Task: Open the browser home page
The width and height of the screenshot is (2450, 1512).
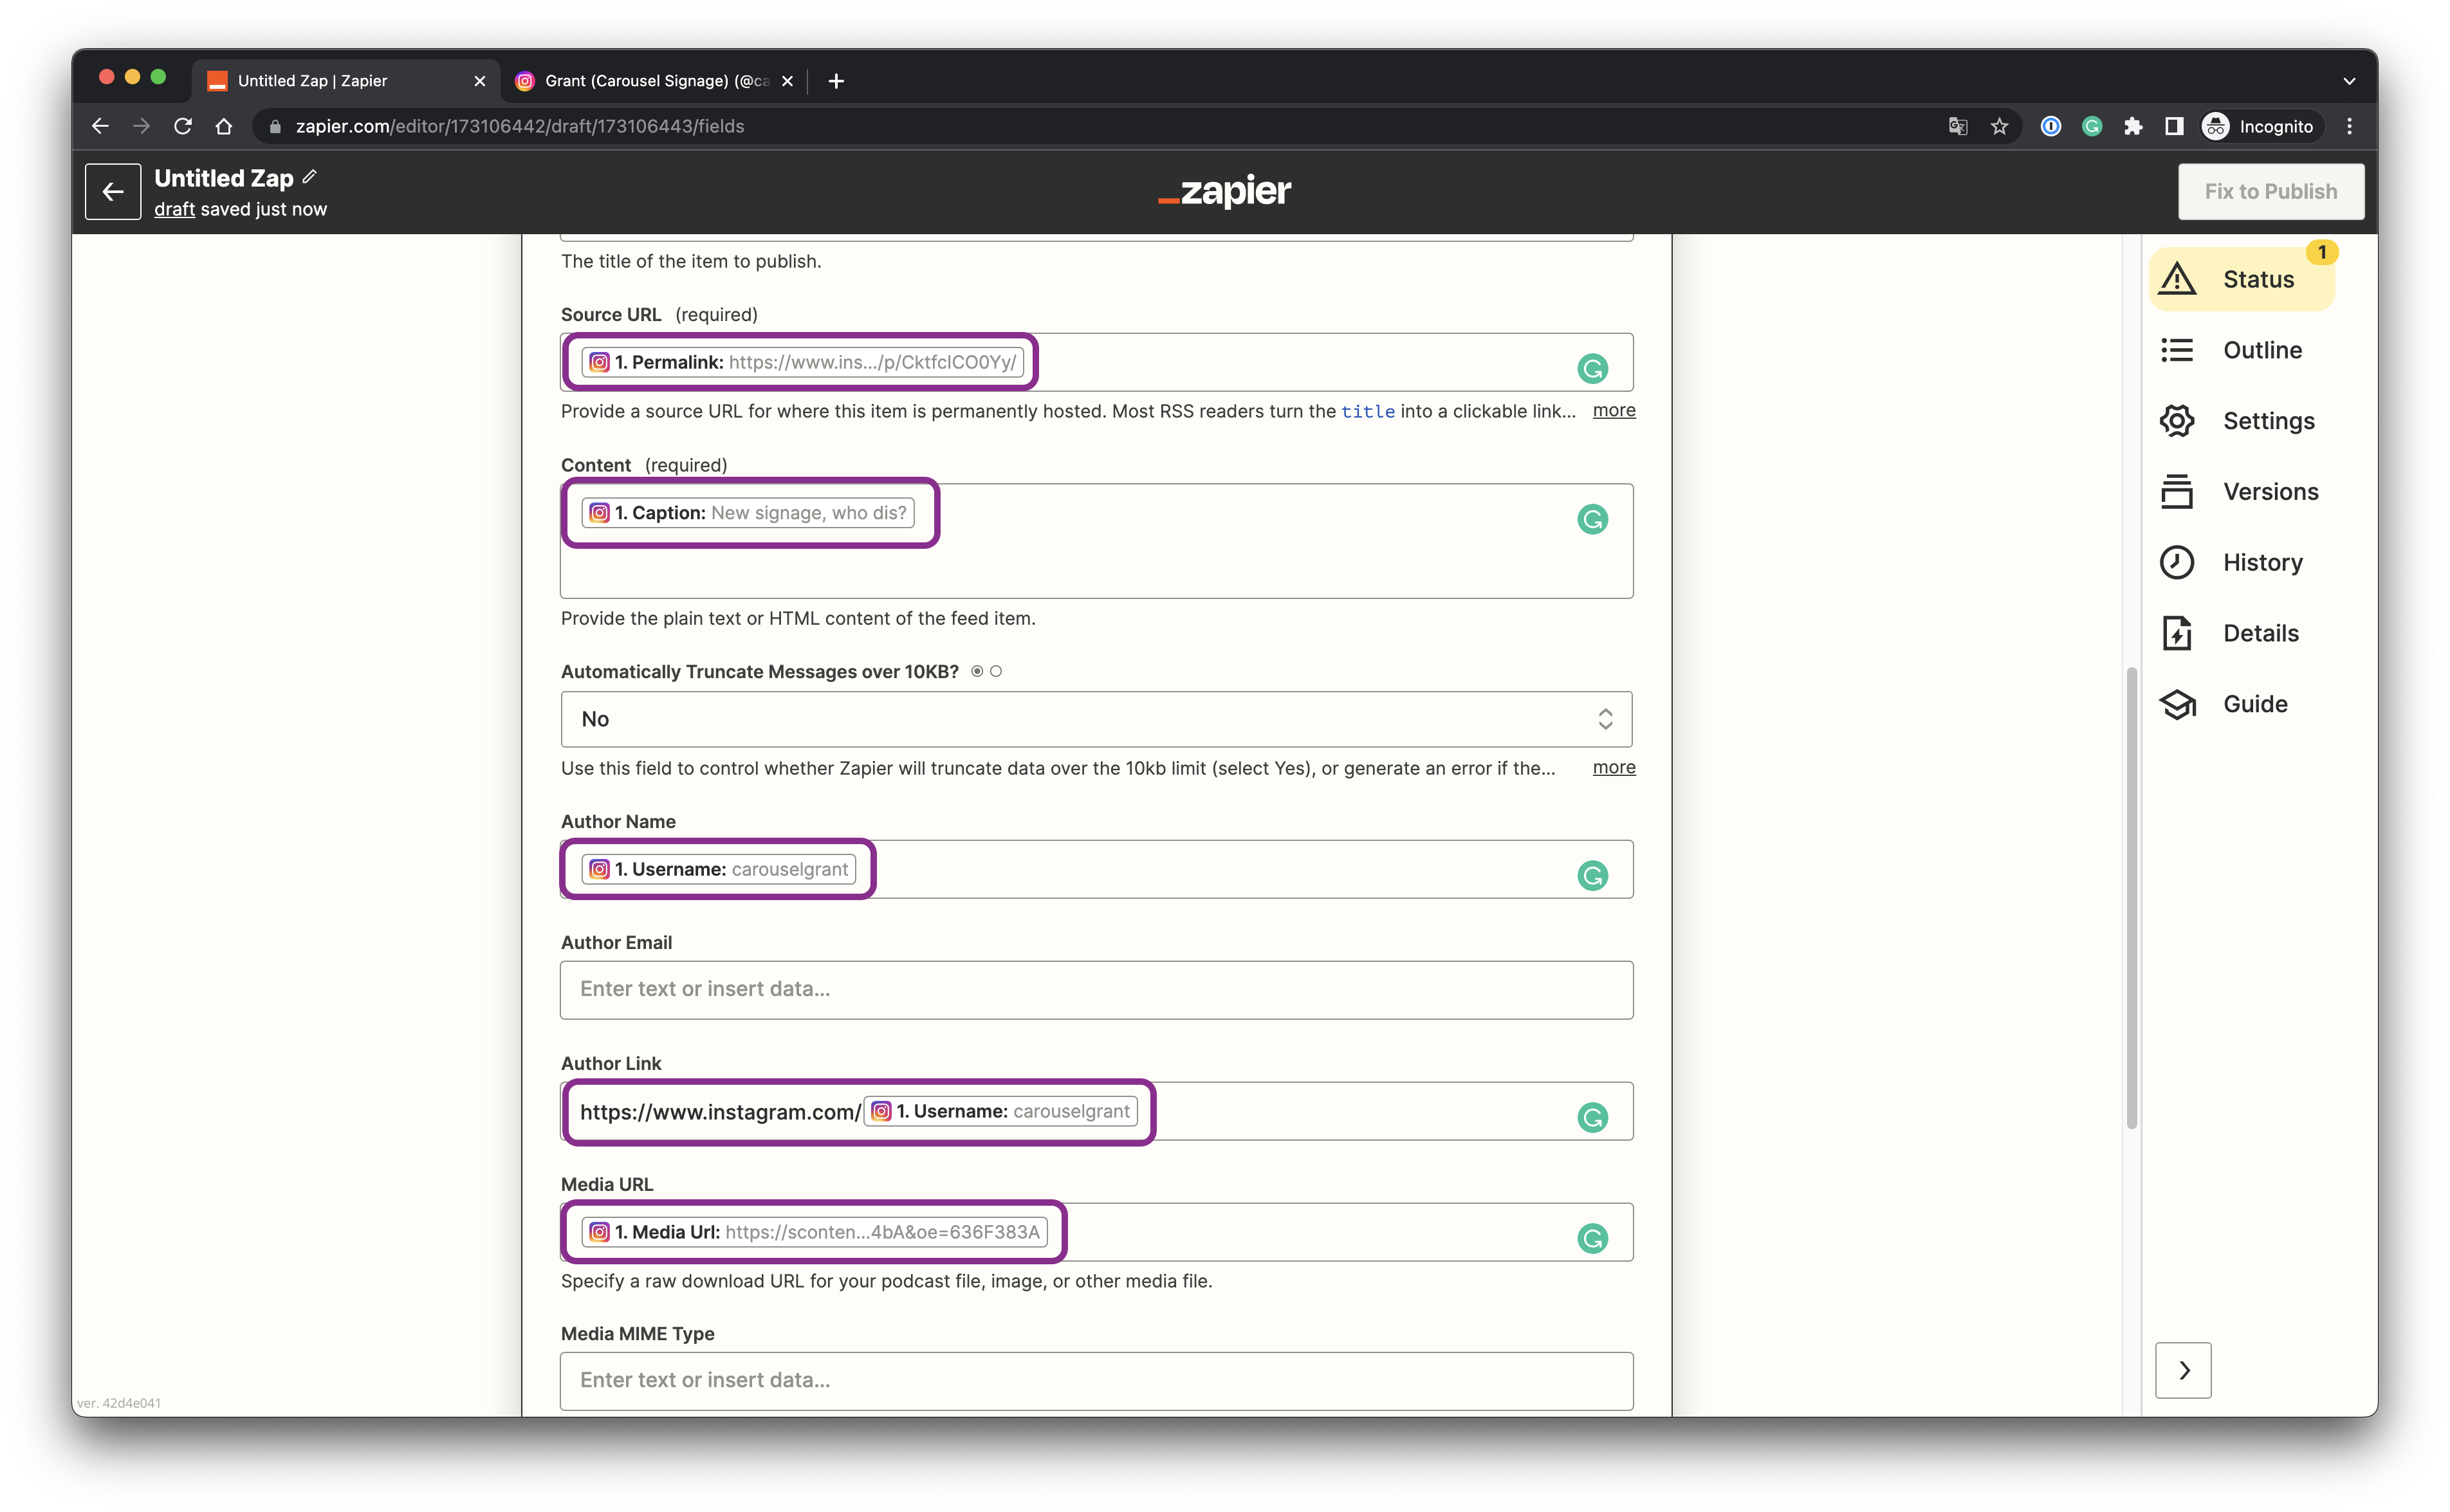Action: click(224, 126)
